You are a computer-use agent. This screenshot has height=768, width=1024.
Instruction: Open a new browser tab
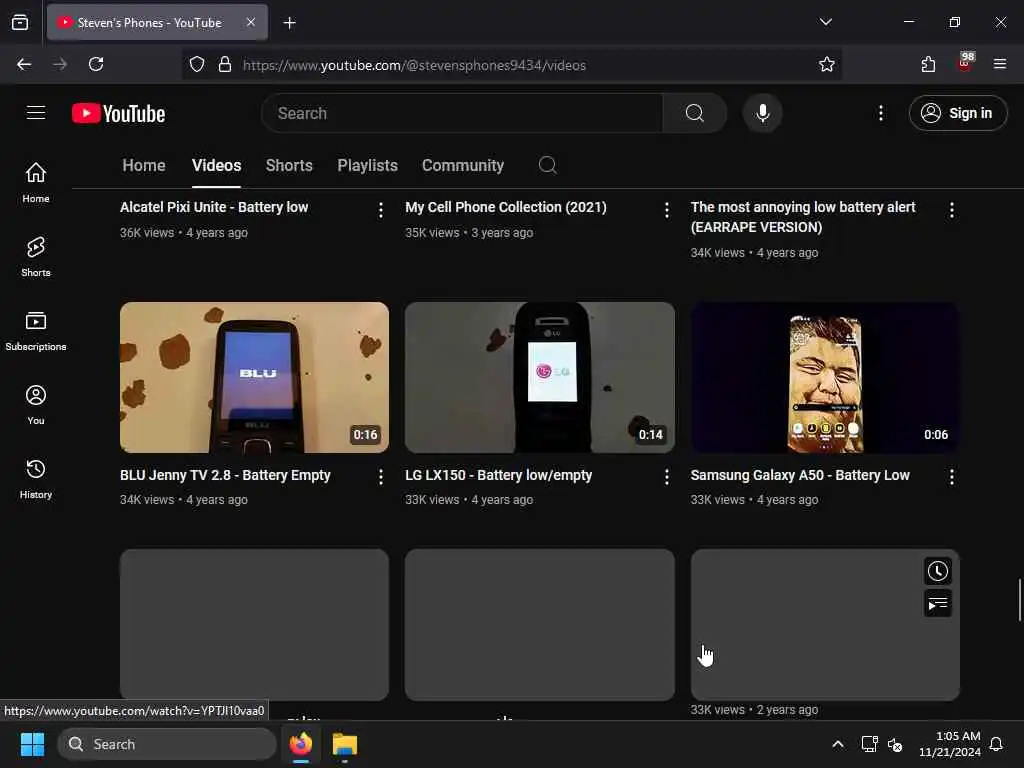(289, 23)
